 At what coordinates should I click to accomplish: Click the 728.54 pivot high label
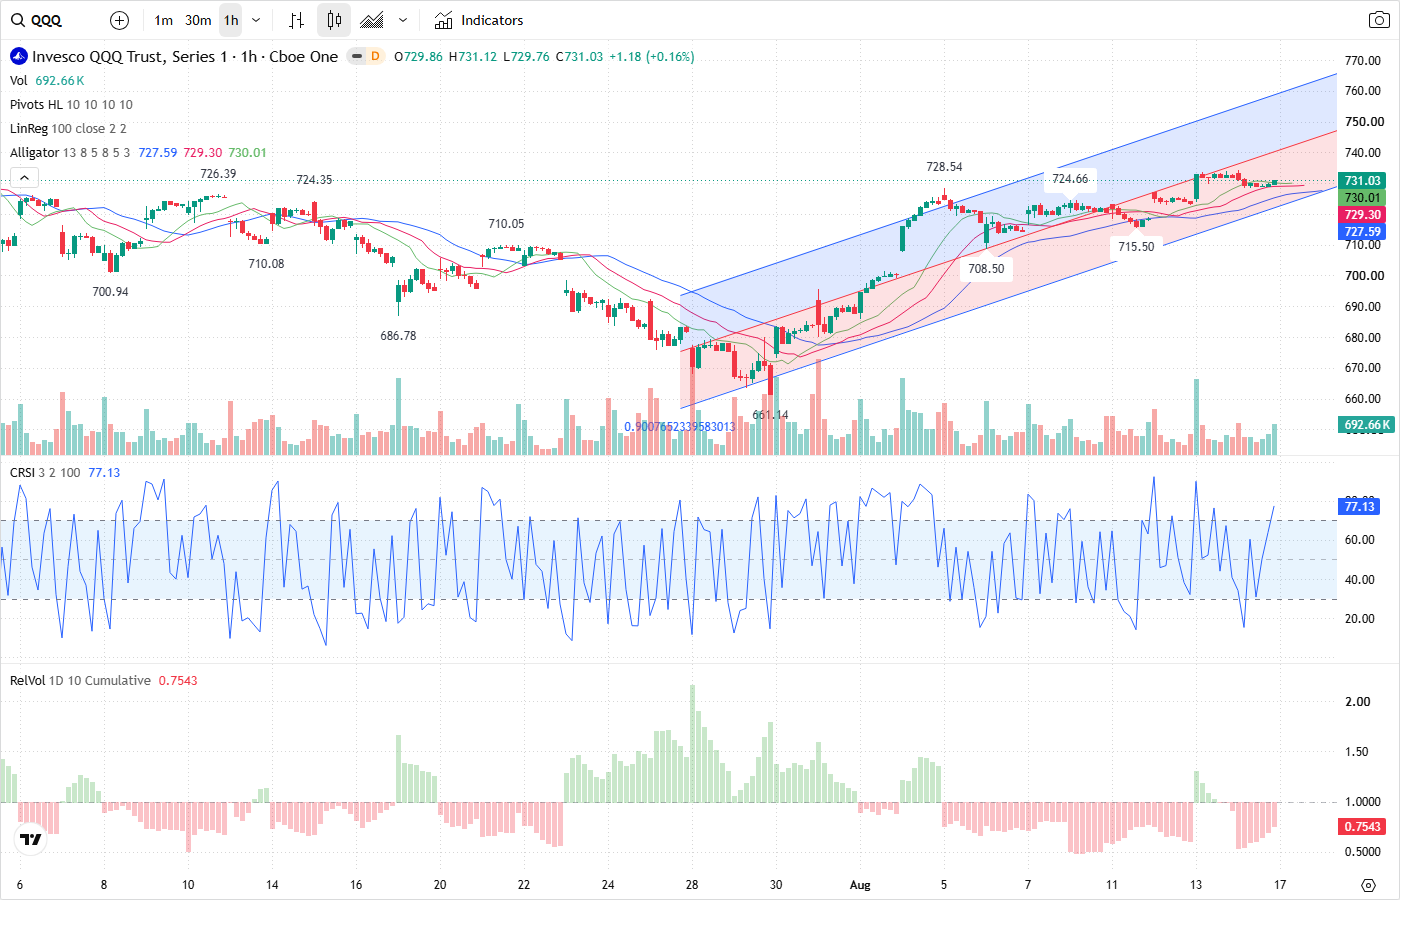point(944,167)
